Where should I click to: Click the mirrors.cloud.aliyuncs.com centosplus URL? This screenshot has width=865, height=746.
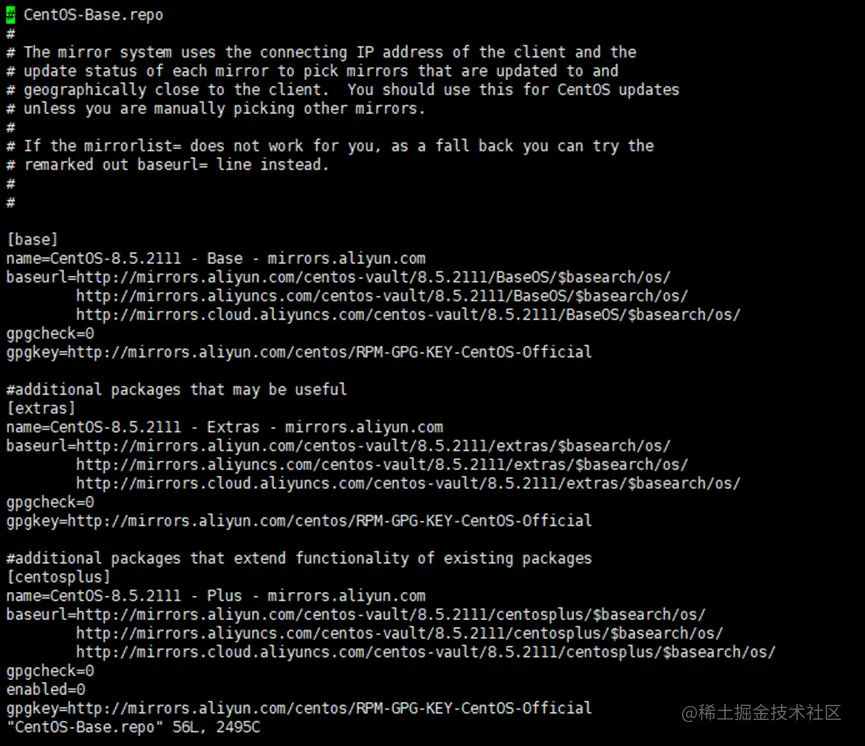[x=425, y=652]
